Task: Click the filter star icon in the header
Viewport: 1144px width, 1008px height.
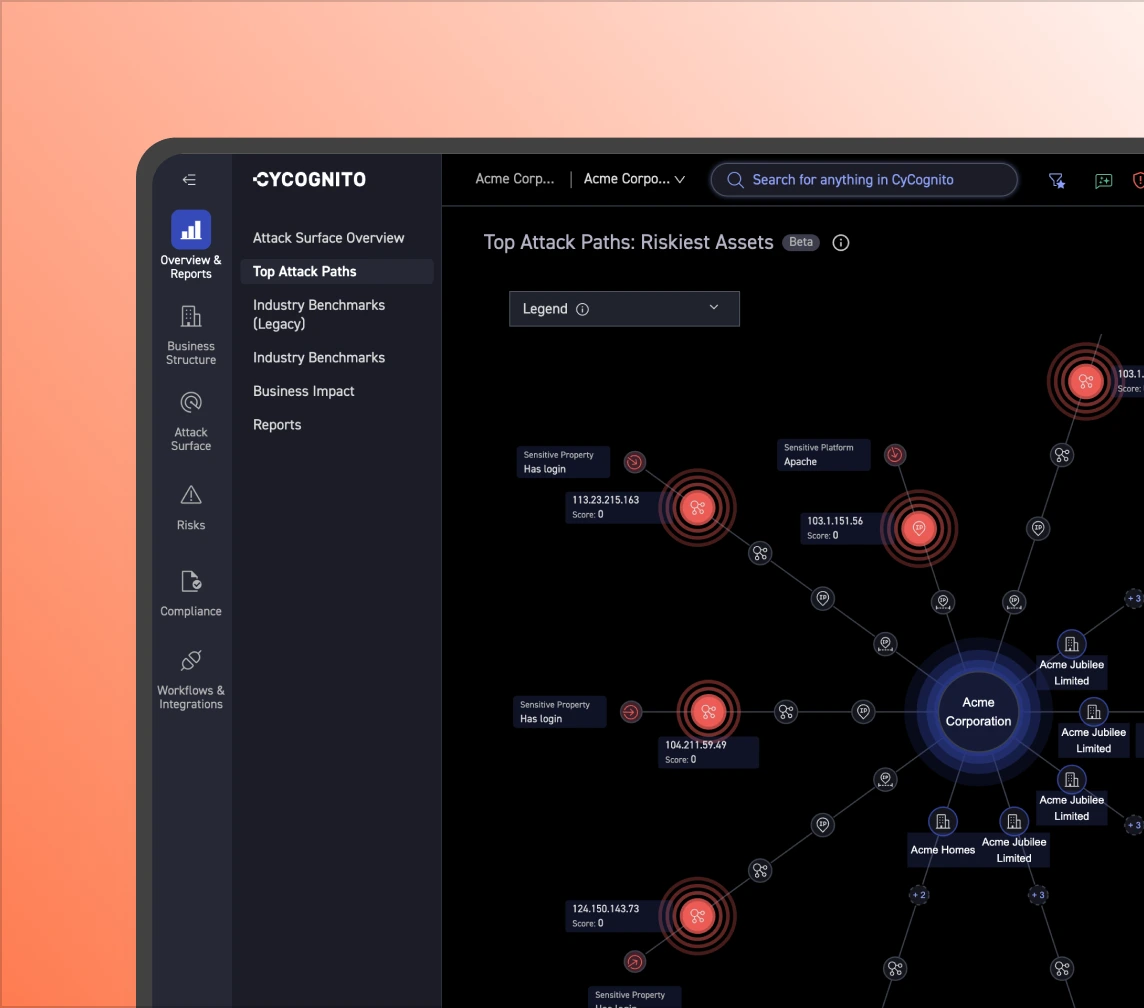Action: click(x=1056, y=180)
